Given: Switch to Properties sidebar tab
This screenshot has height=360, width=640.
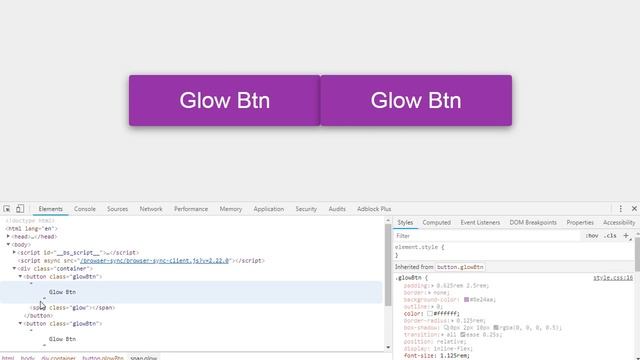Looking at the screenshot, I should [580, 222].
